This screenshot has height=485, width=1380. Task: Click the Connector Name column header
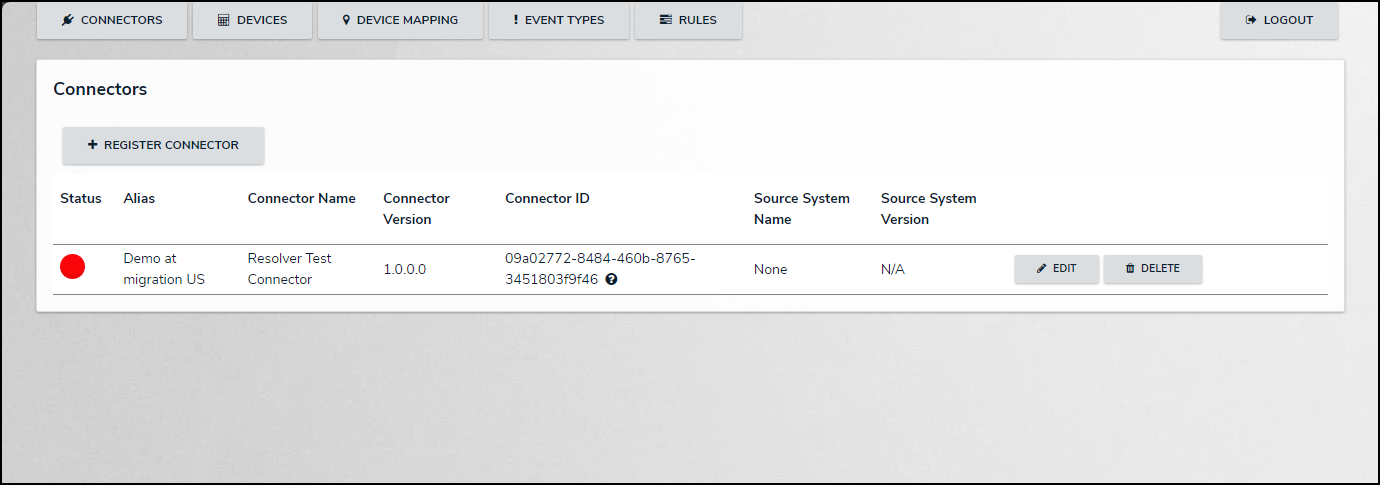(x=301, y=198)
